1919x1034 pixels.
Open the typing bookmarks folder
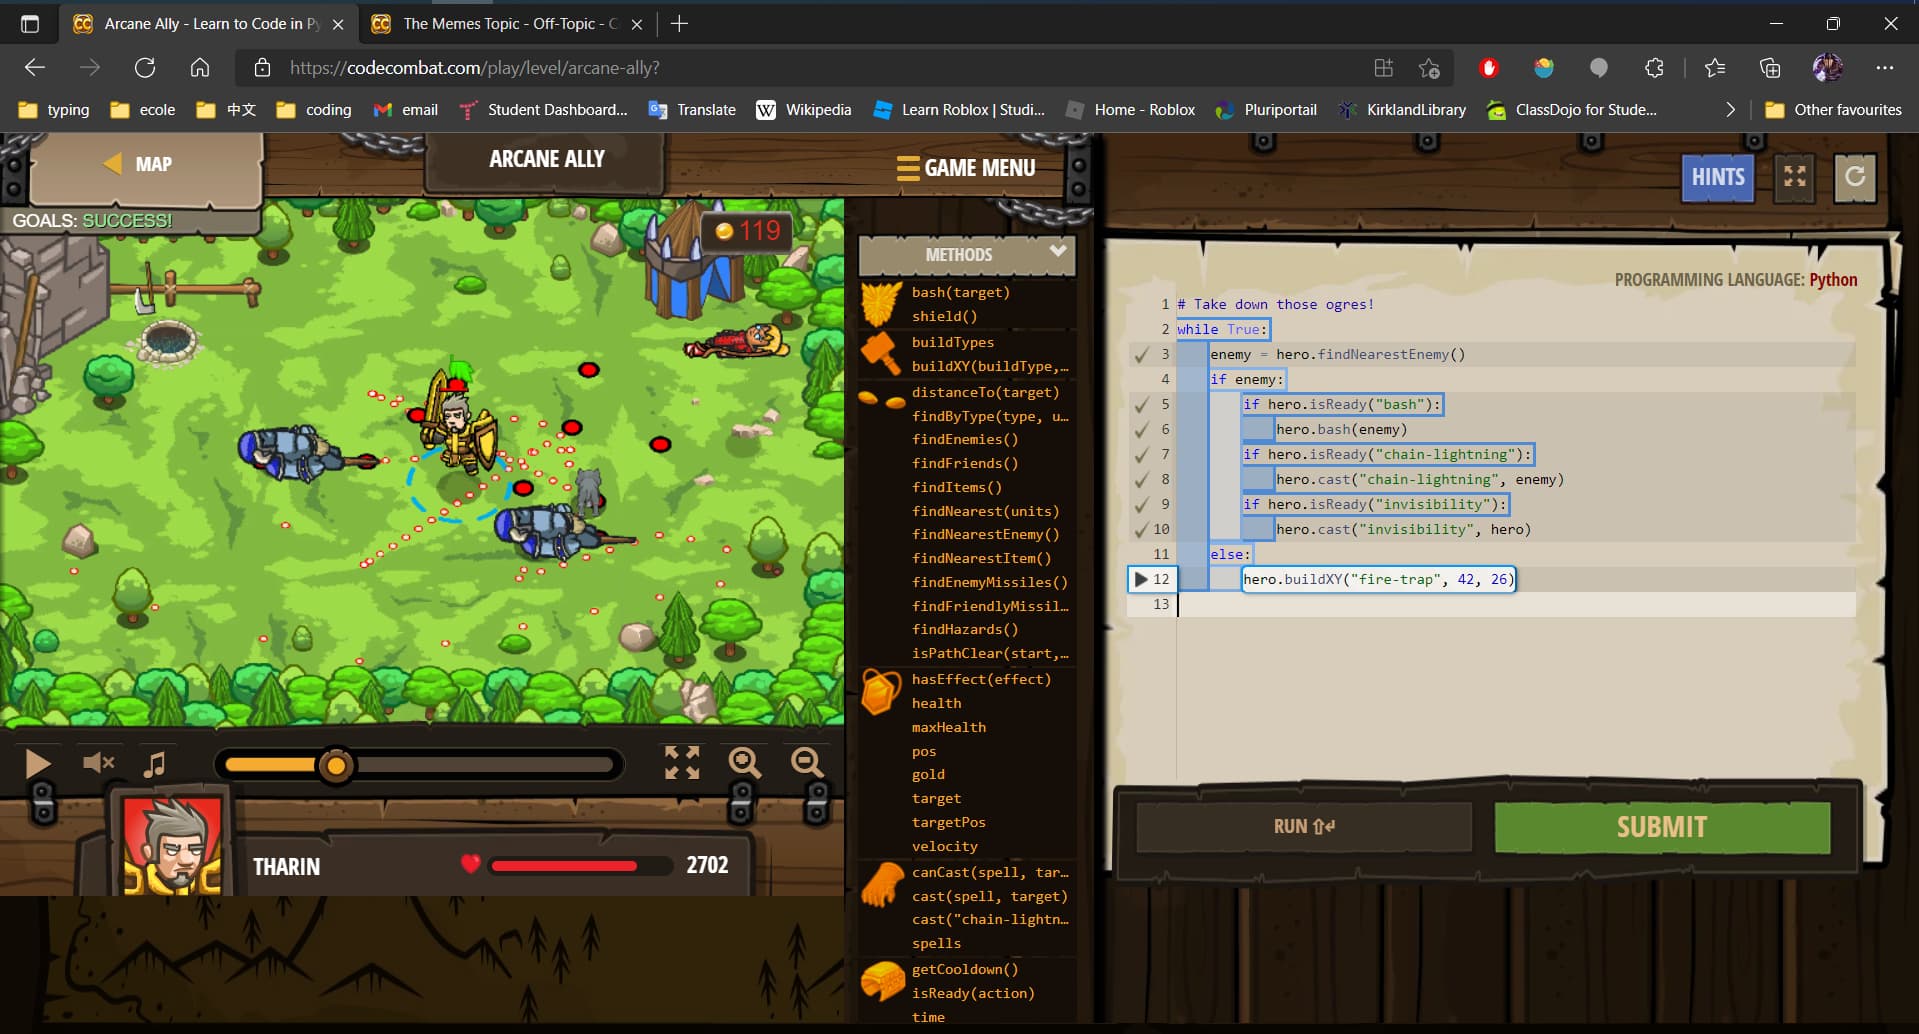point(55,110)
